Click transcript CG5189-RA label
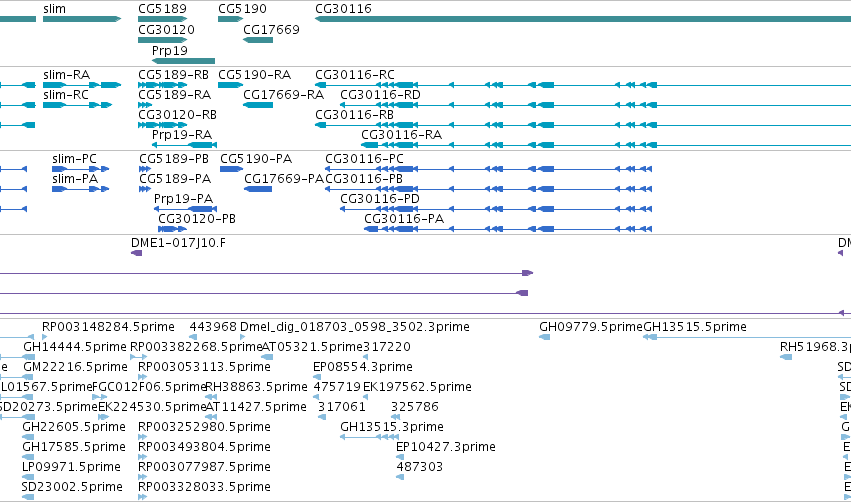The width and height of the screenshot is (851, 502). pyautogui.click(x=174, y=94)
